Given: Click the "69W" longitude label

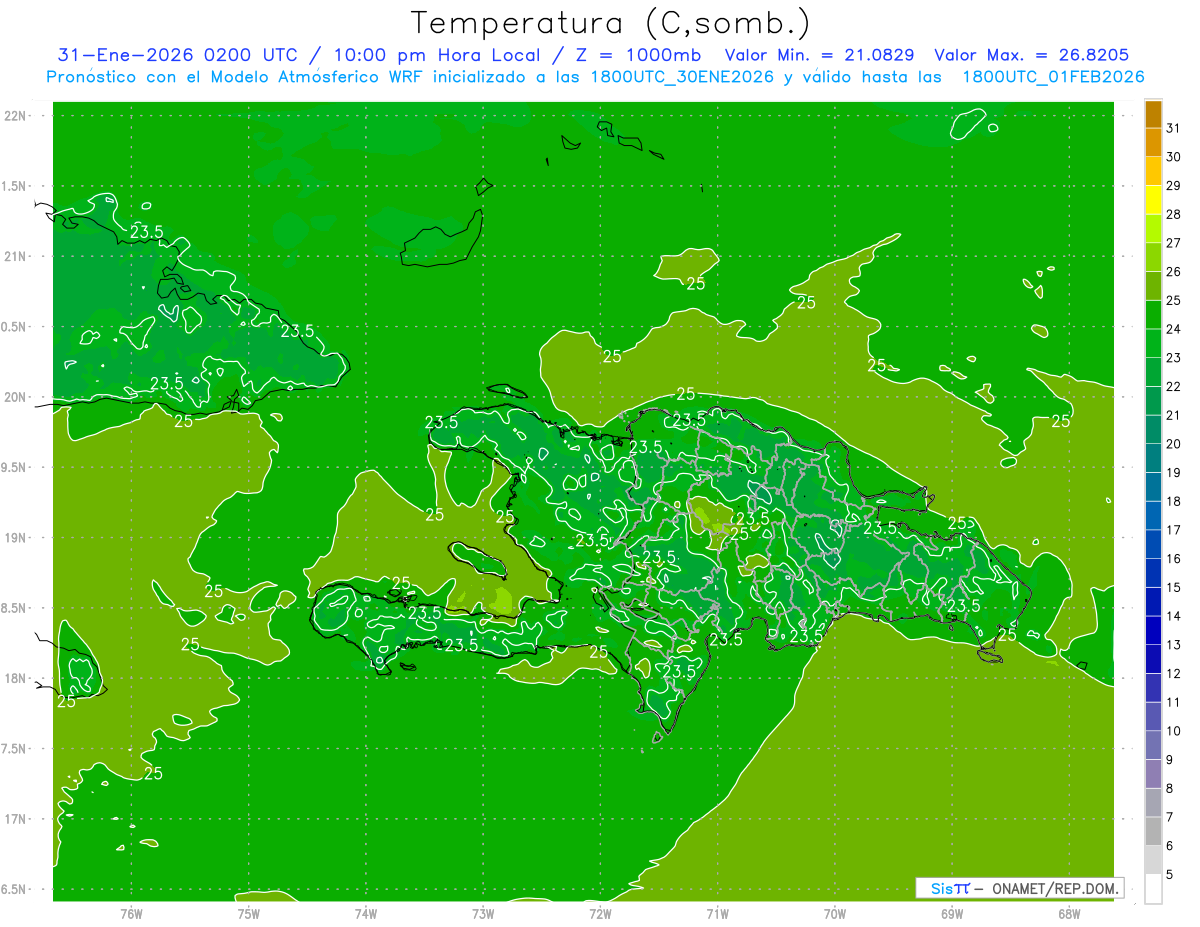Looking at the screenshot, I should click(952, 914).
